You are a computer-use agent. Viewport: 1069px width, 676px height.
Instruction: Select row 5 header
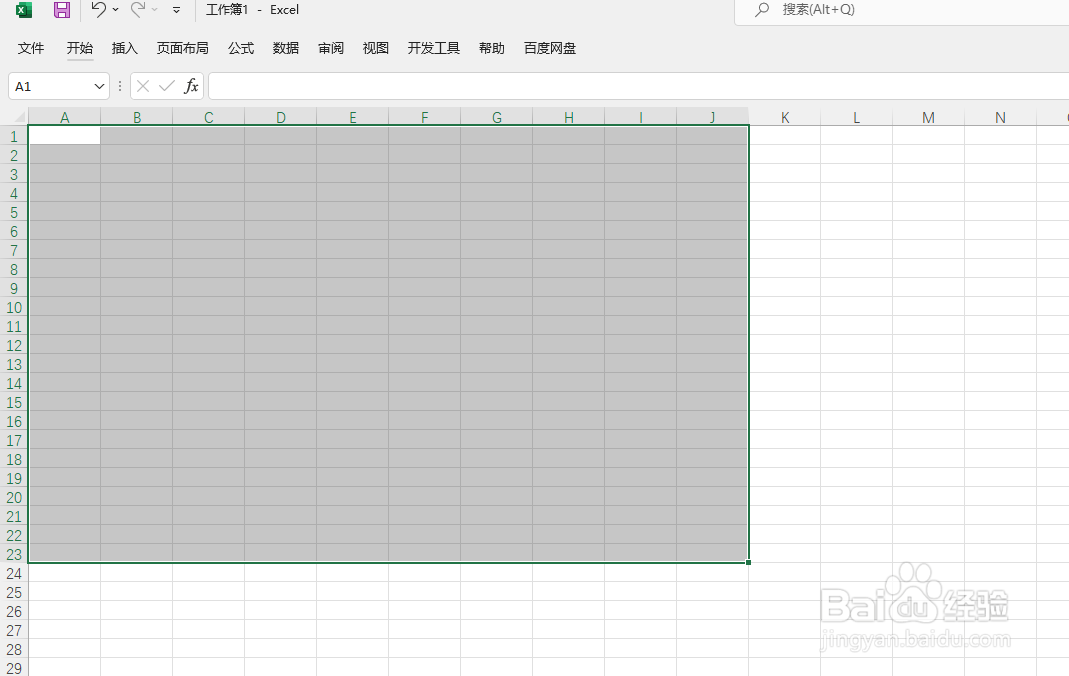click(14, 213)
